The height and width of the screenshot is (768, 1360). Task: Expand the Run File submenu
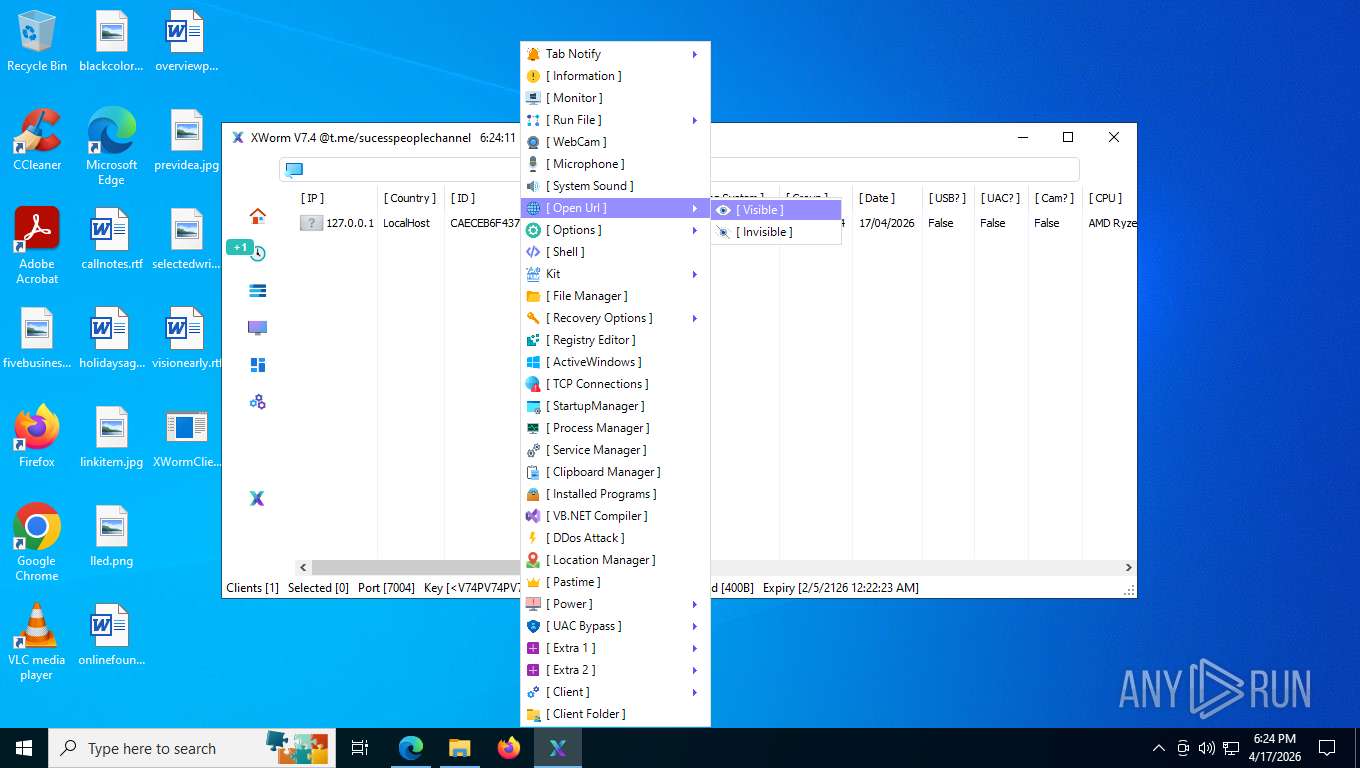615,120
